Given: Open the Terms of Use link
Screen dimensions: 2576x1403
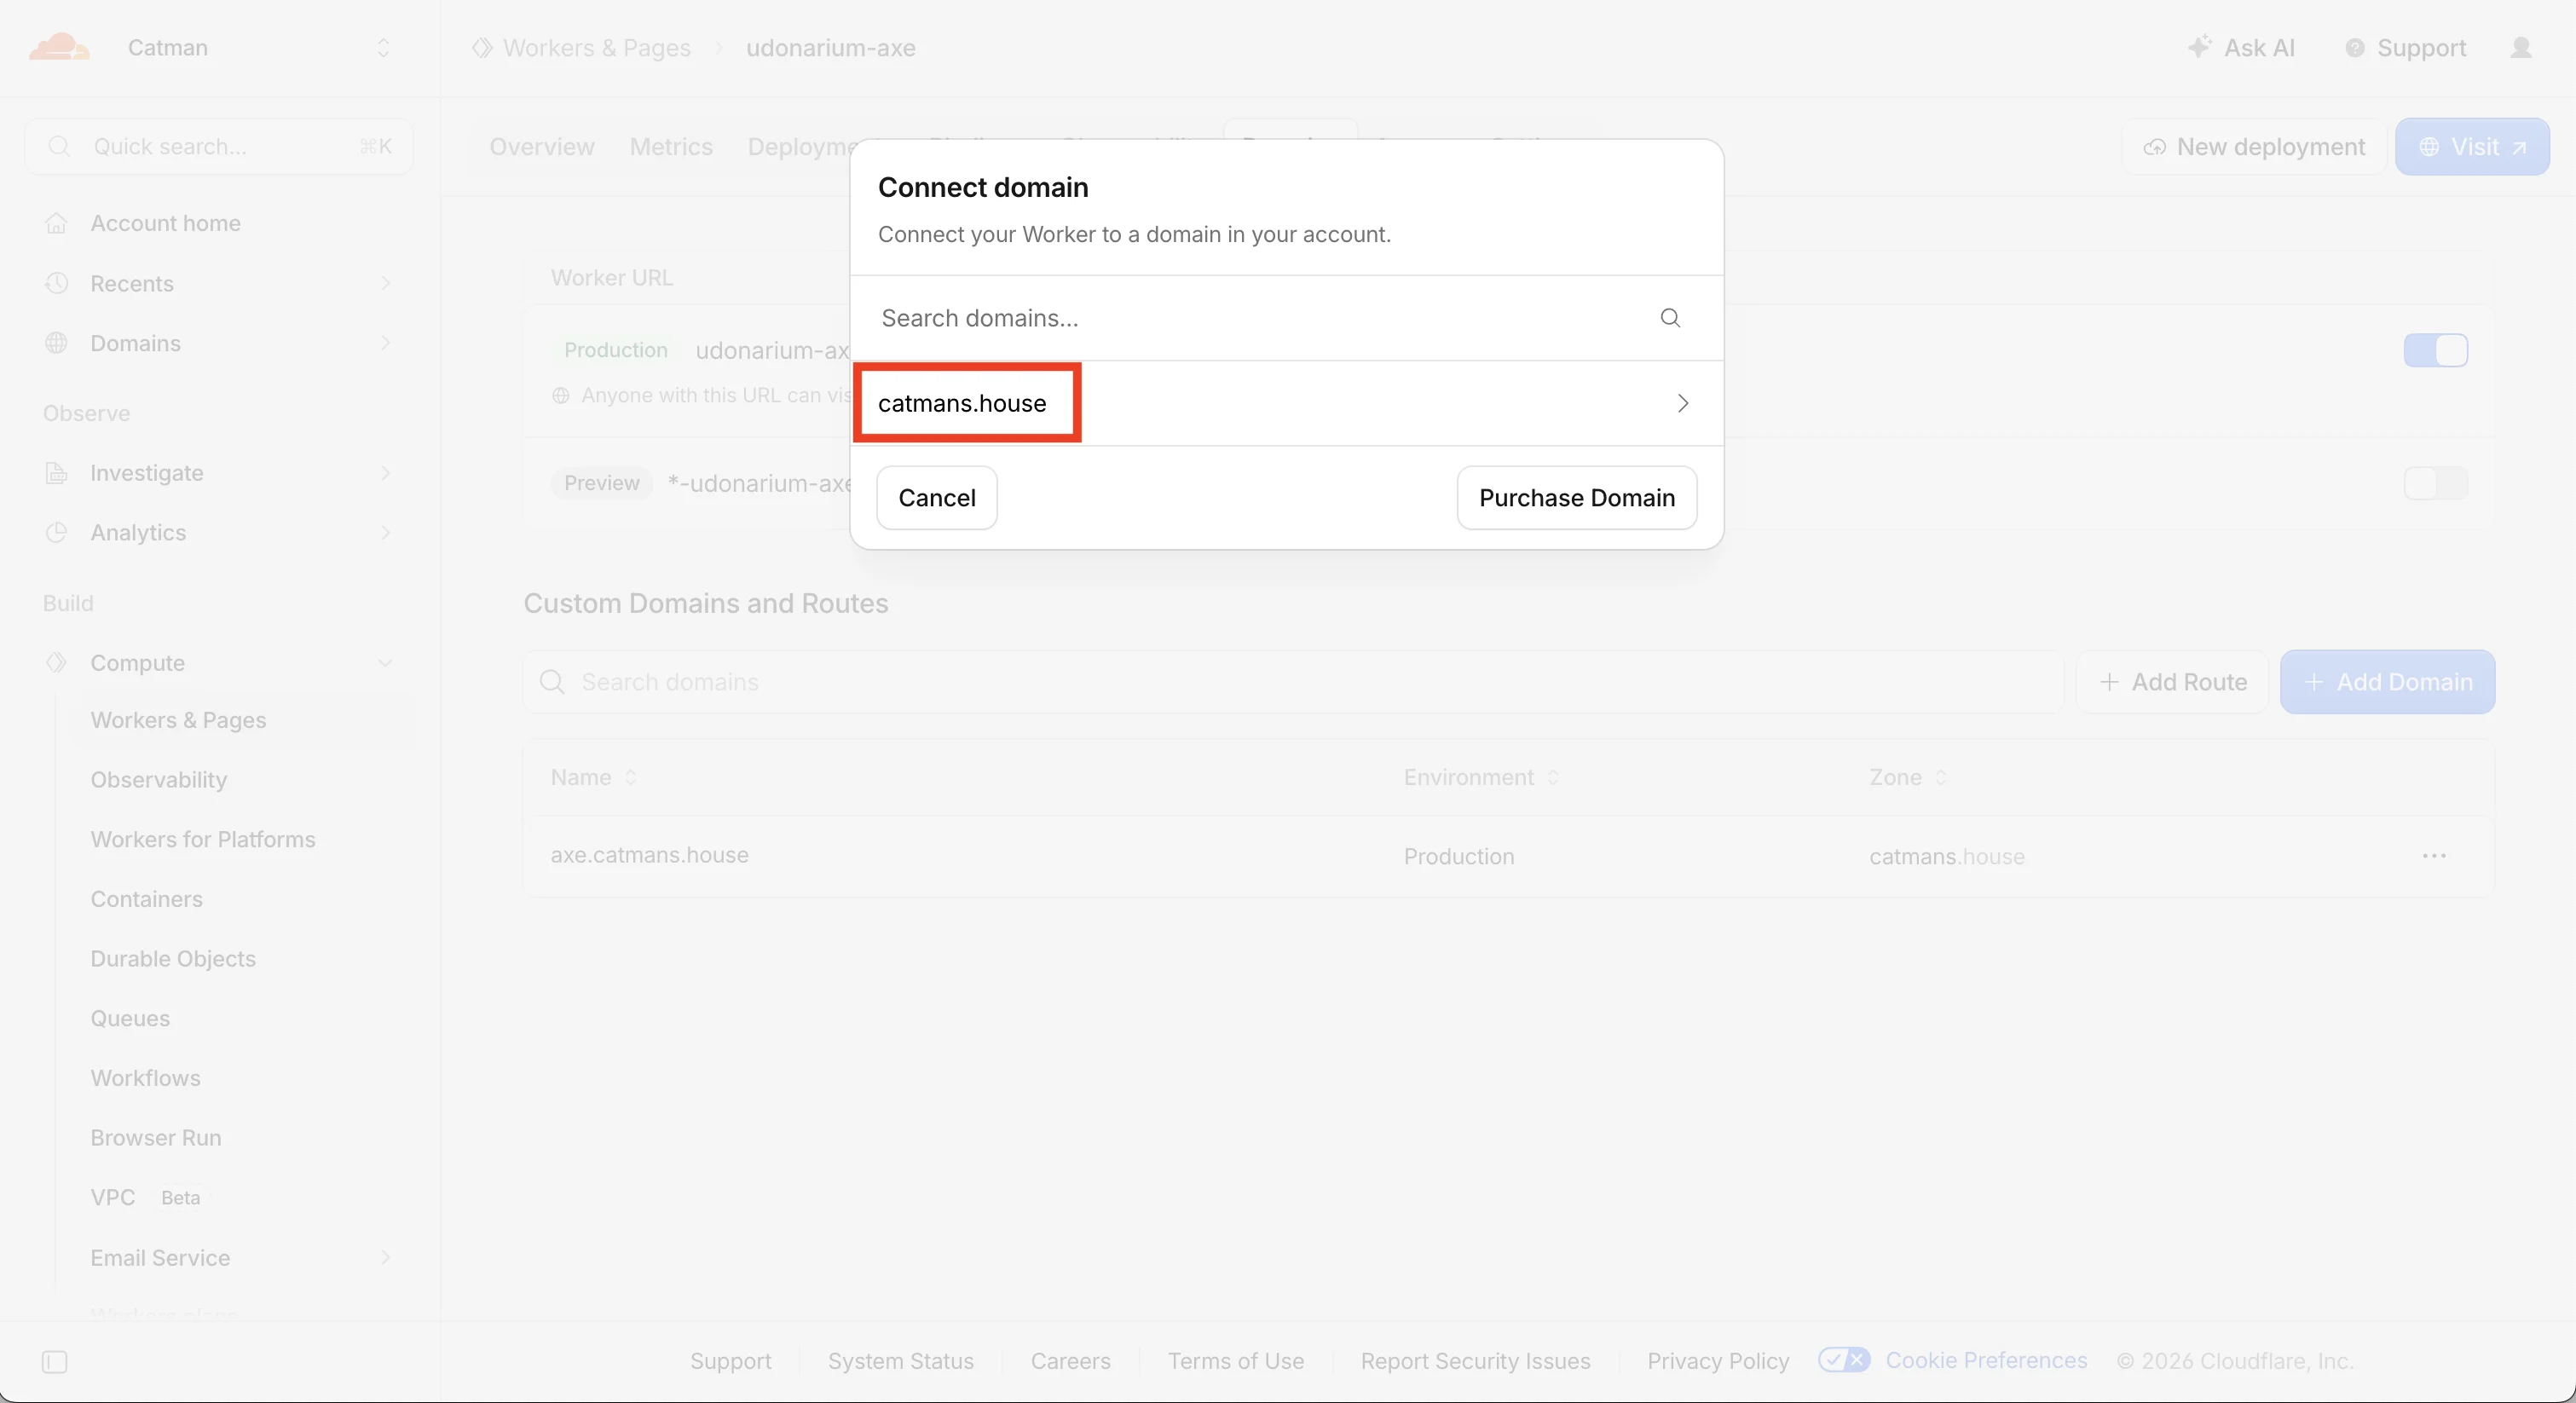Looking at the screenshot, I should coord(1236,1361).
